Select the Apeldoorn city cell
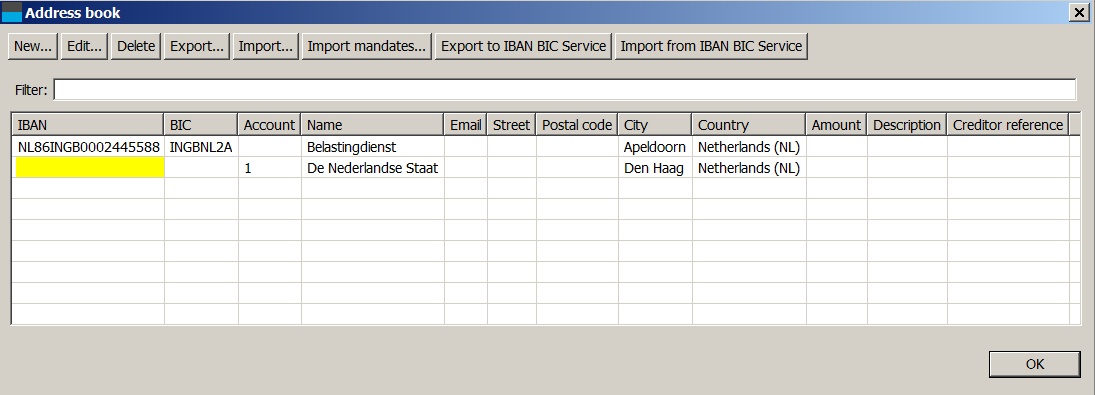 [x=655, y=147]
